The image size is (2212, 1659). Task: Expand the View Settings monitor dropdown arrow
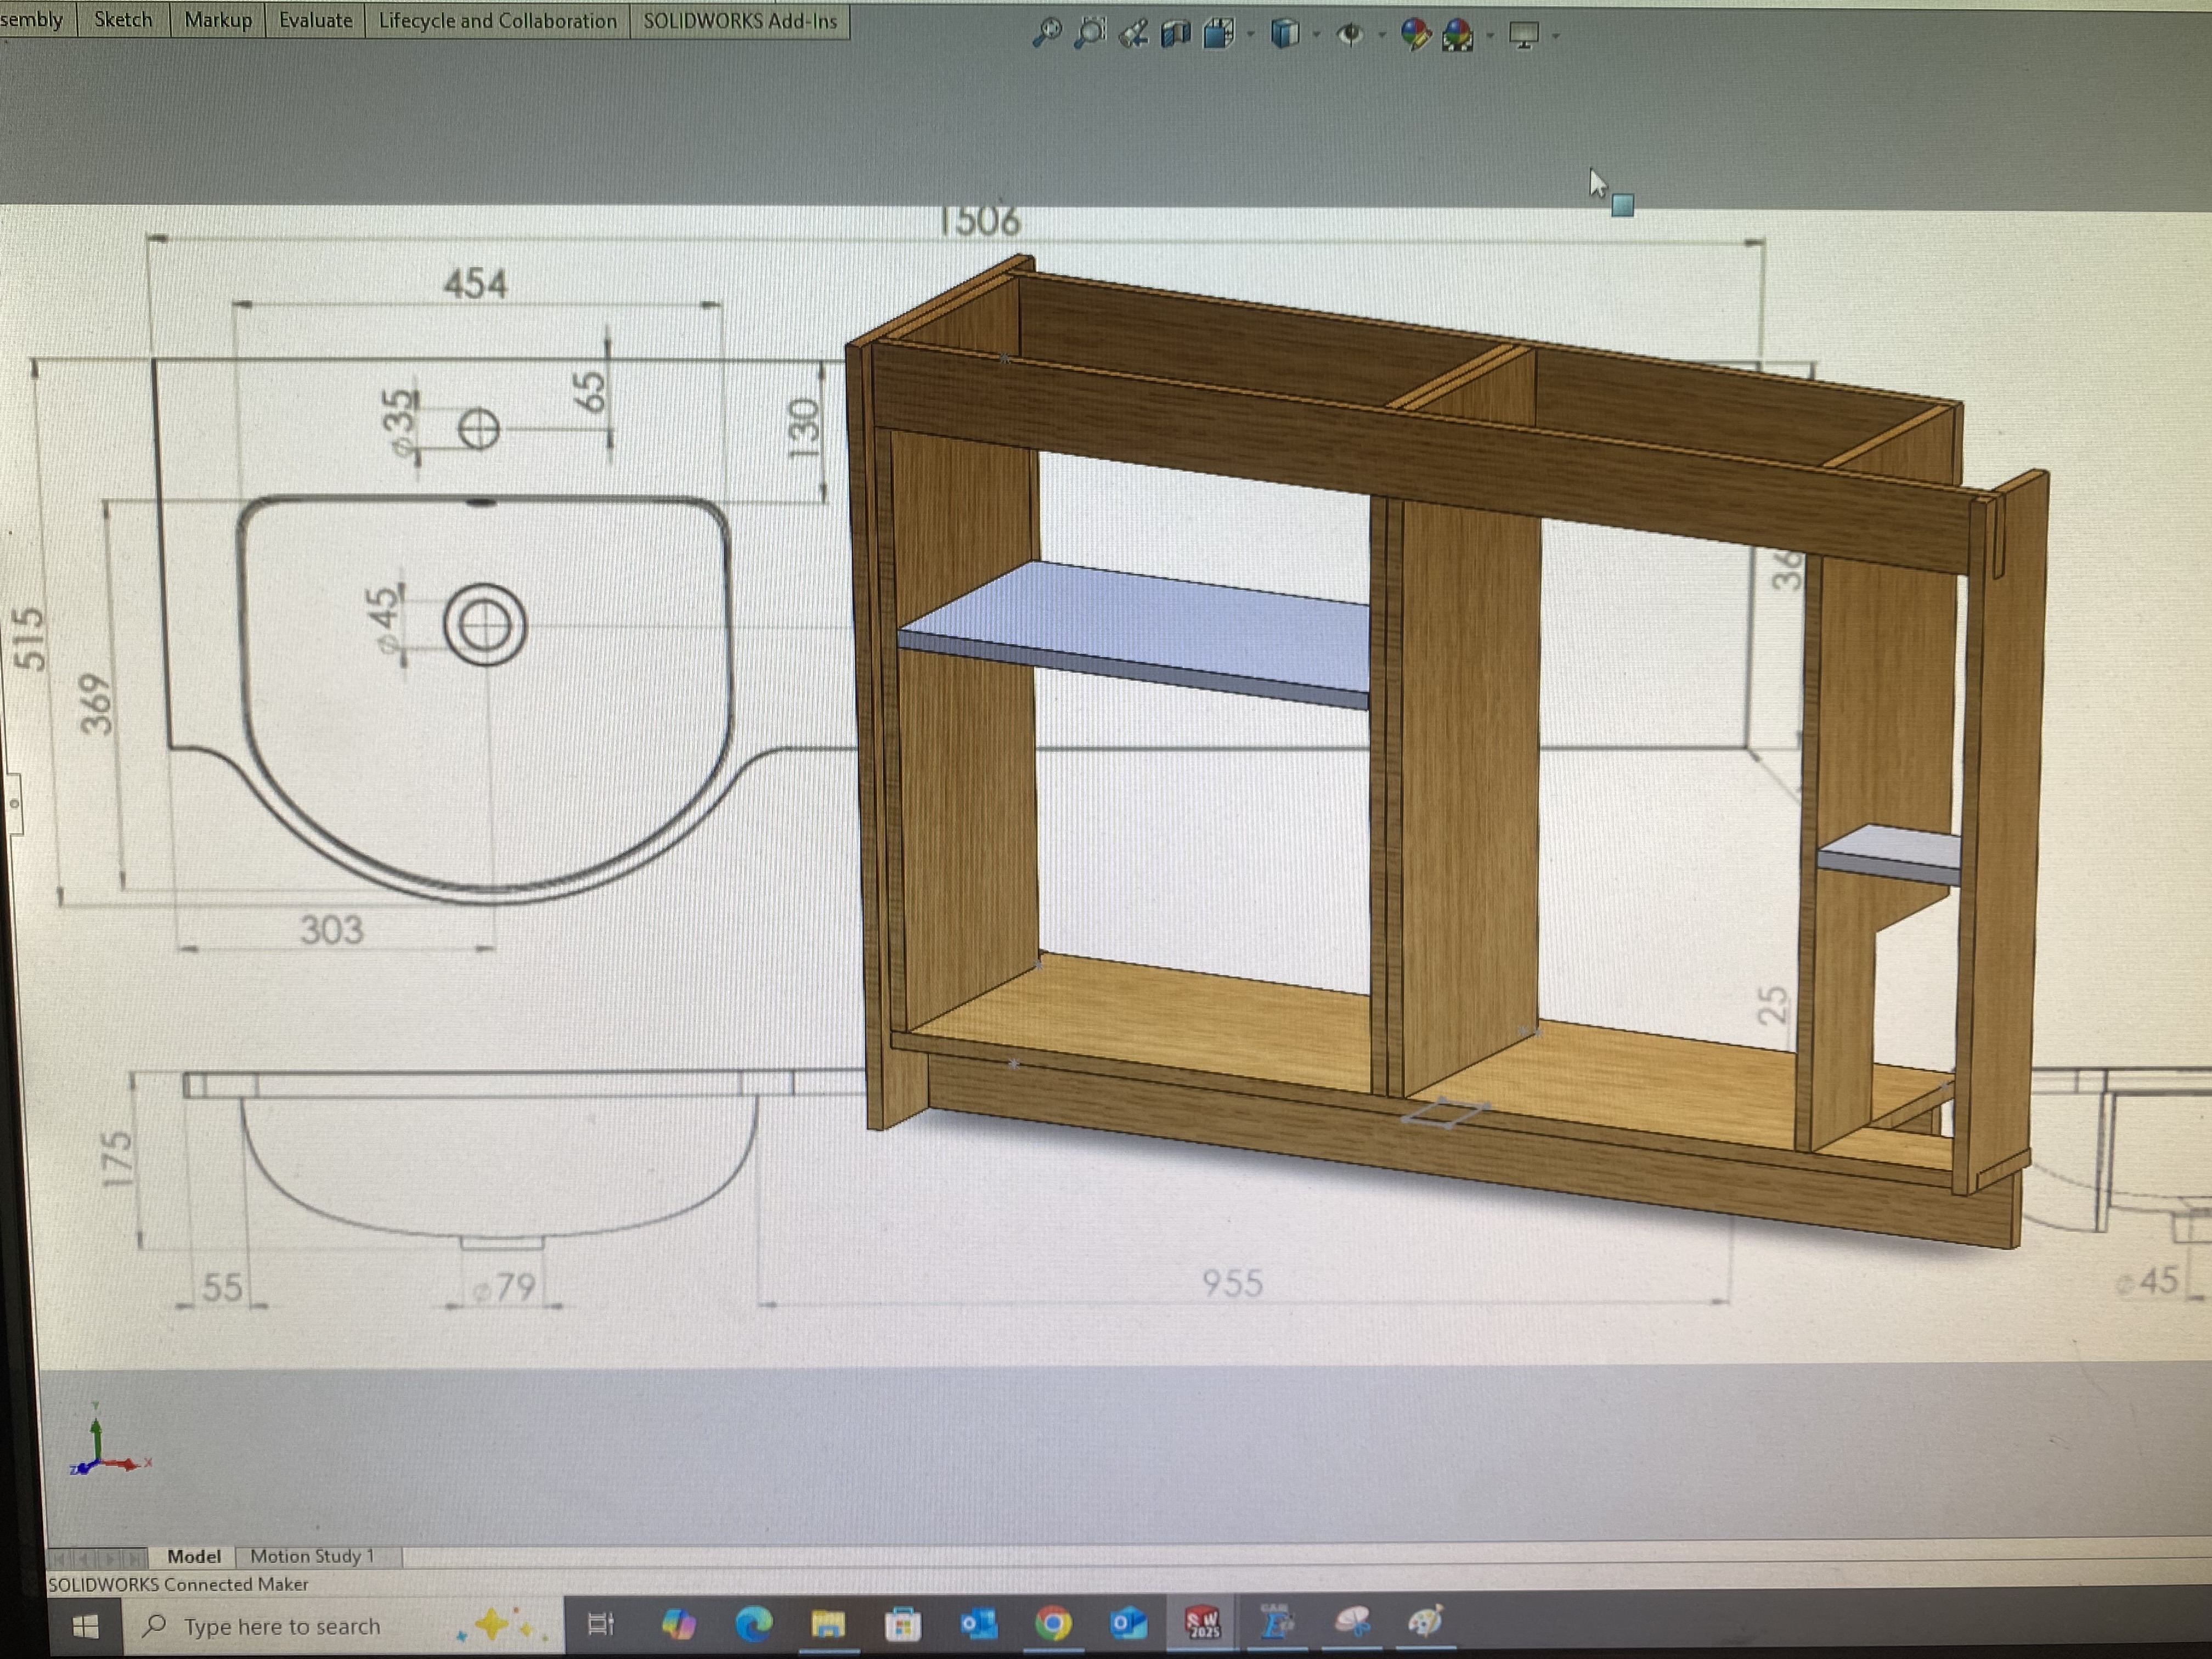(1555, 36)
